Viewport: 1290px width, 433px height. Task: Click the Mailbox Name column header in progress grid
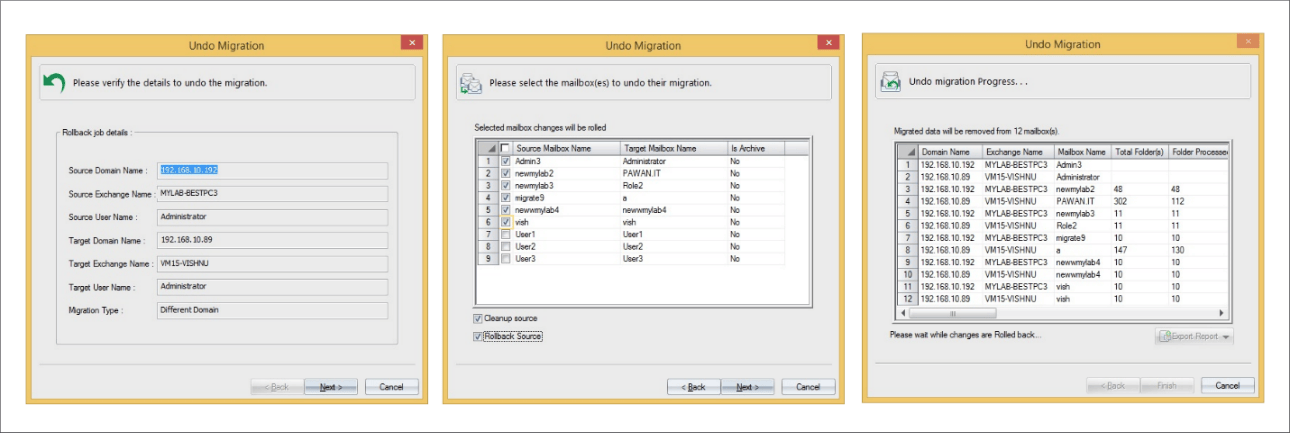[1082, 152]
